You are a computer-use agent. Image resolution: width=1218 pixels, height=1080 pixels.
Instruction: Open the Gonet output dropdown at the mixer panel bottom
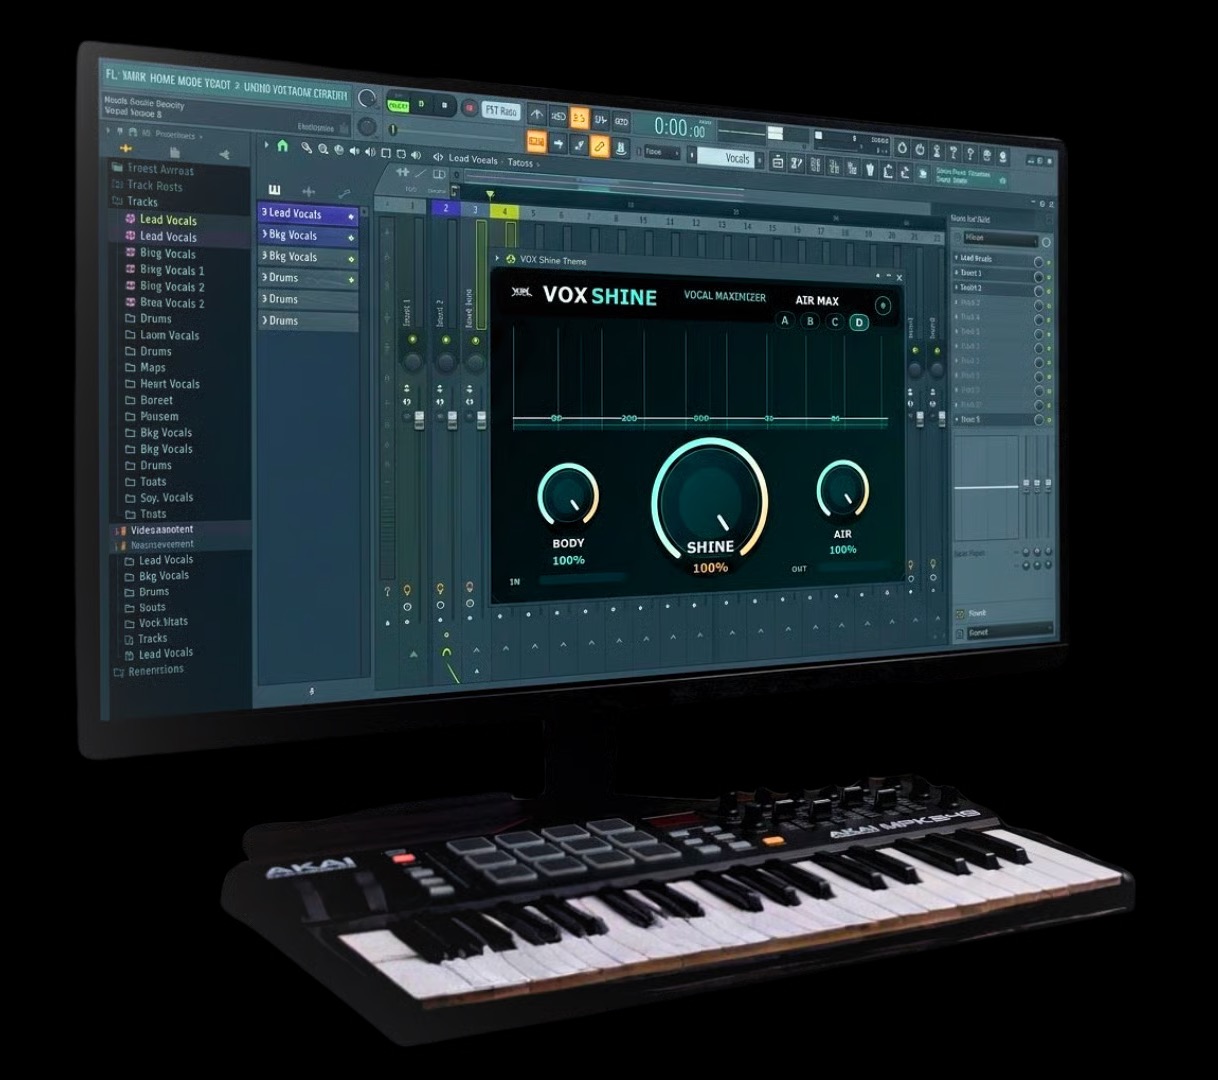(1010, 632)
